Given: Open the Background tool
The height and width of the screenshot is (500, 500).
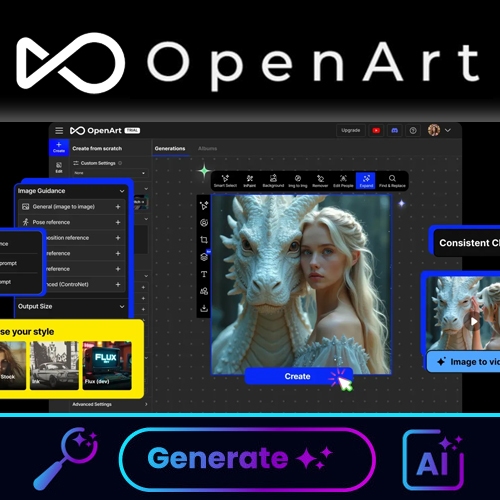Looking at the screenshot, I should pos(273,181).
